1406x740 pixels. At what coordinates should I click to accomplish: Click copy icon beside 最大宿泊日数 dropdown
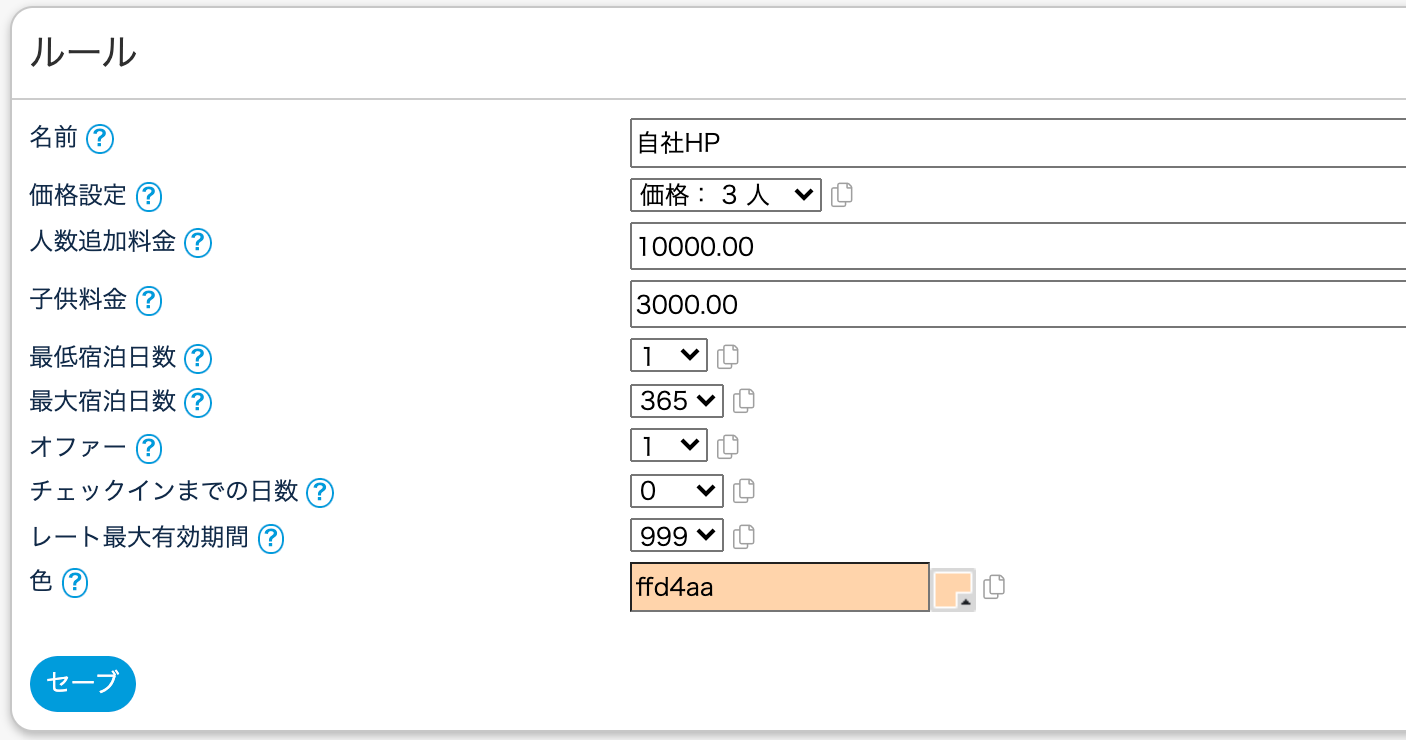point(743,401)
